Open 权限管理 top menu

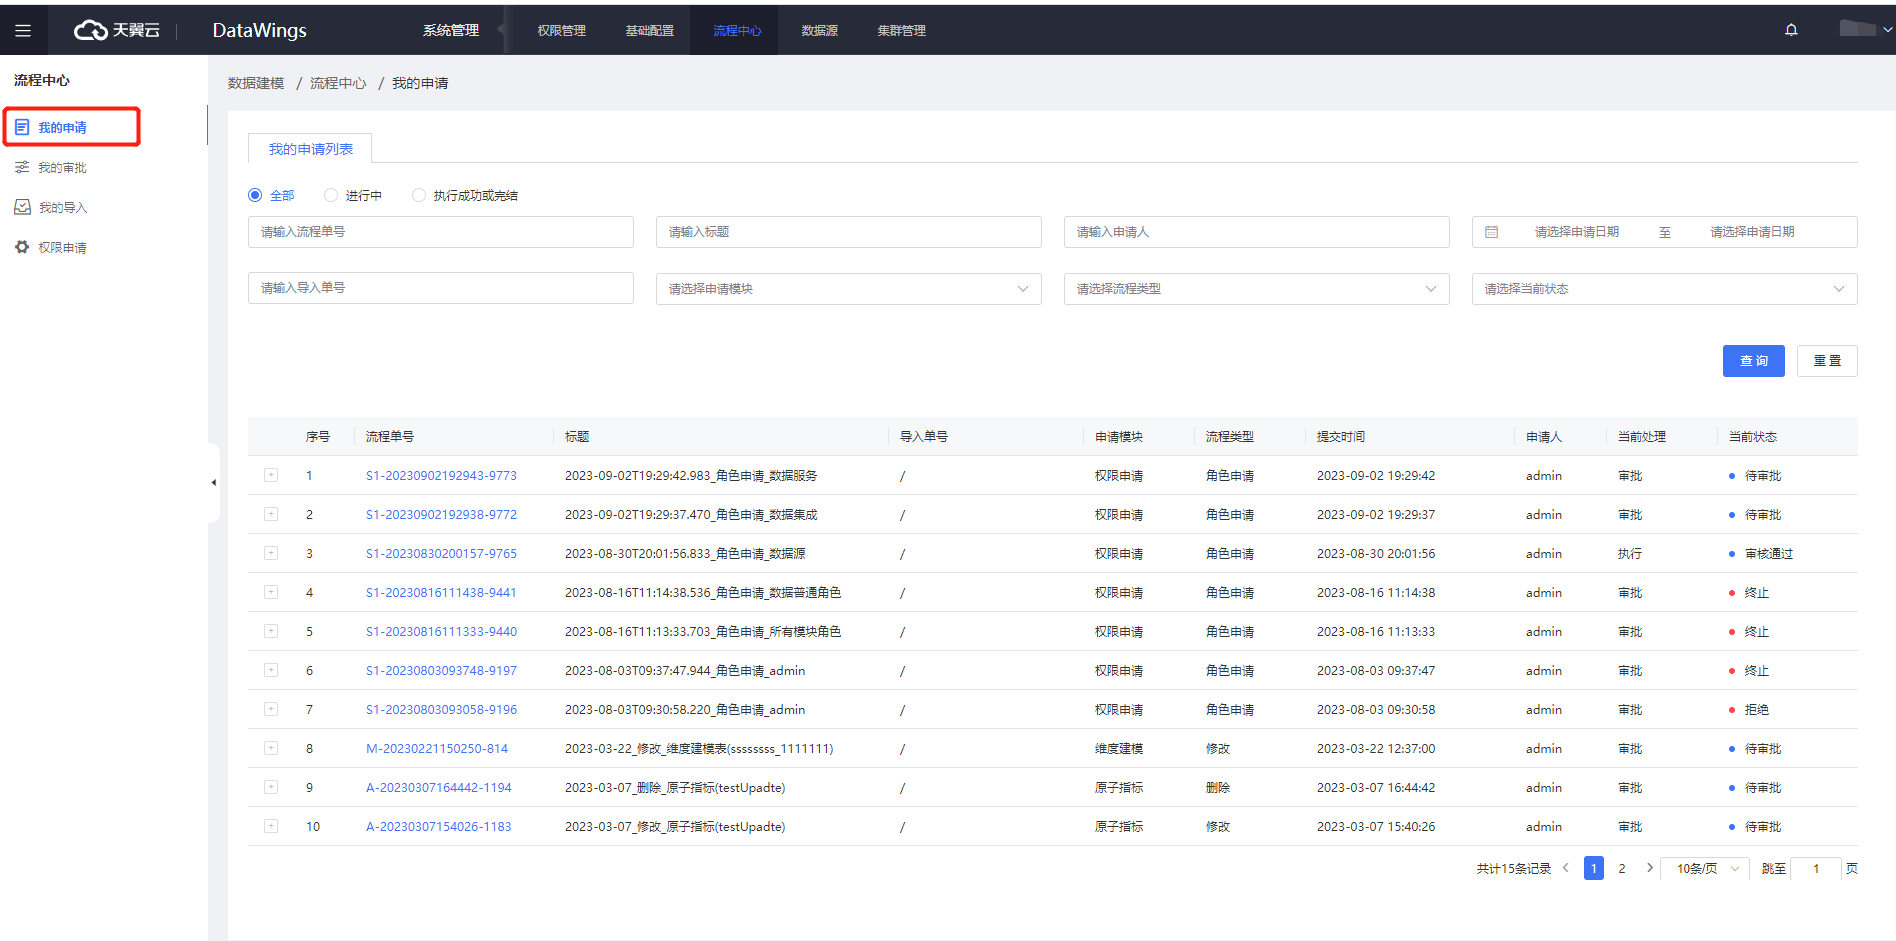[x=562, y=30]
